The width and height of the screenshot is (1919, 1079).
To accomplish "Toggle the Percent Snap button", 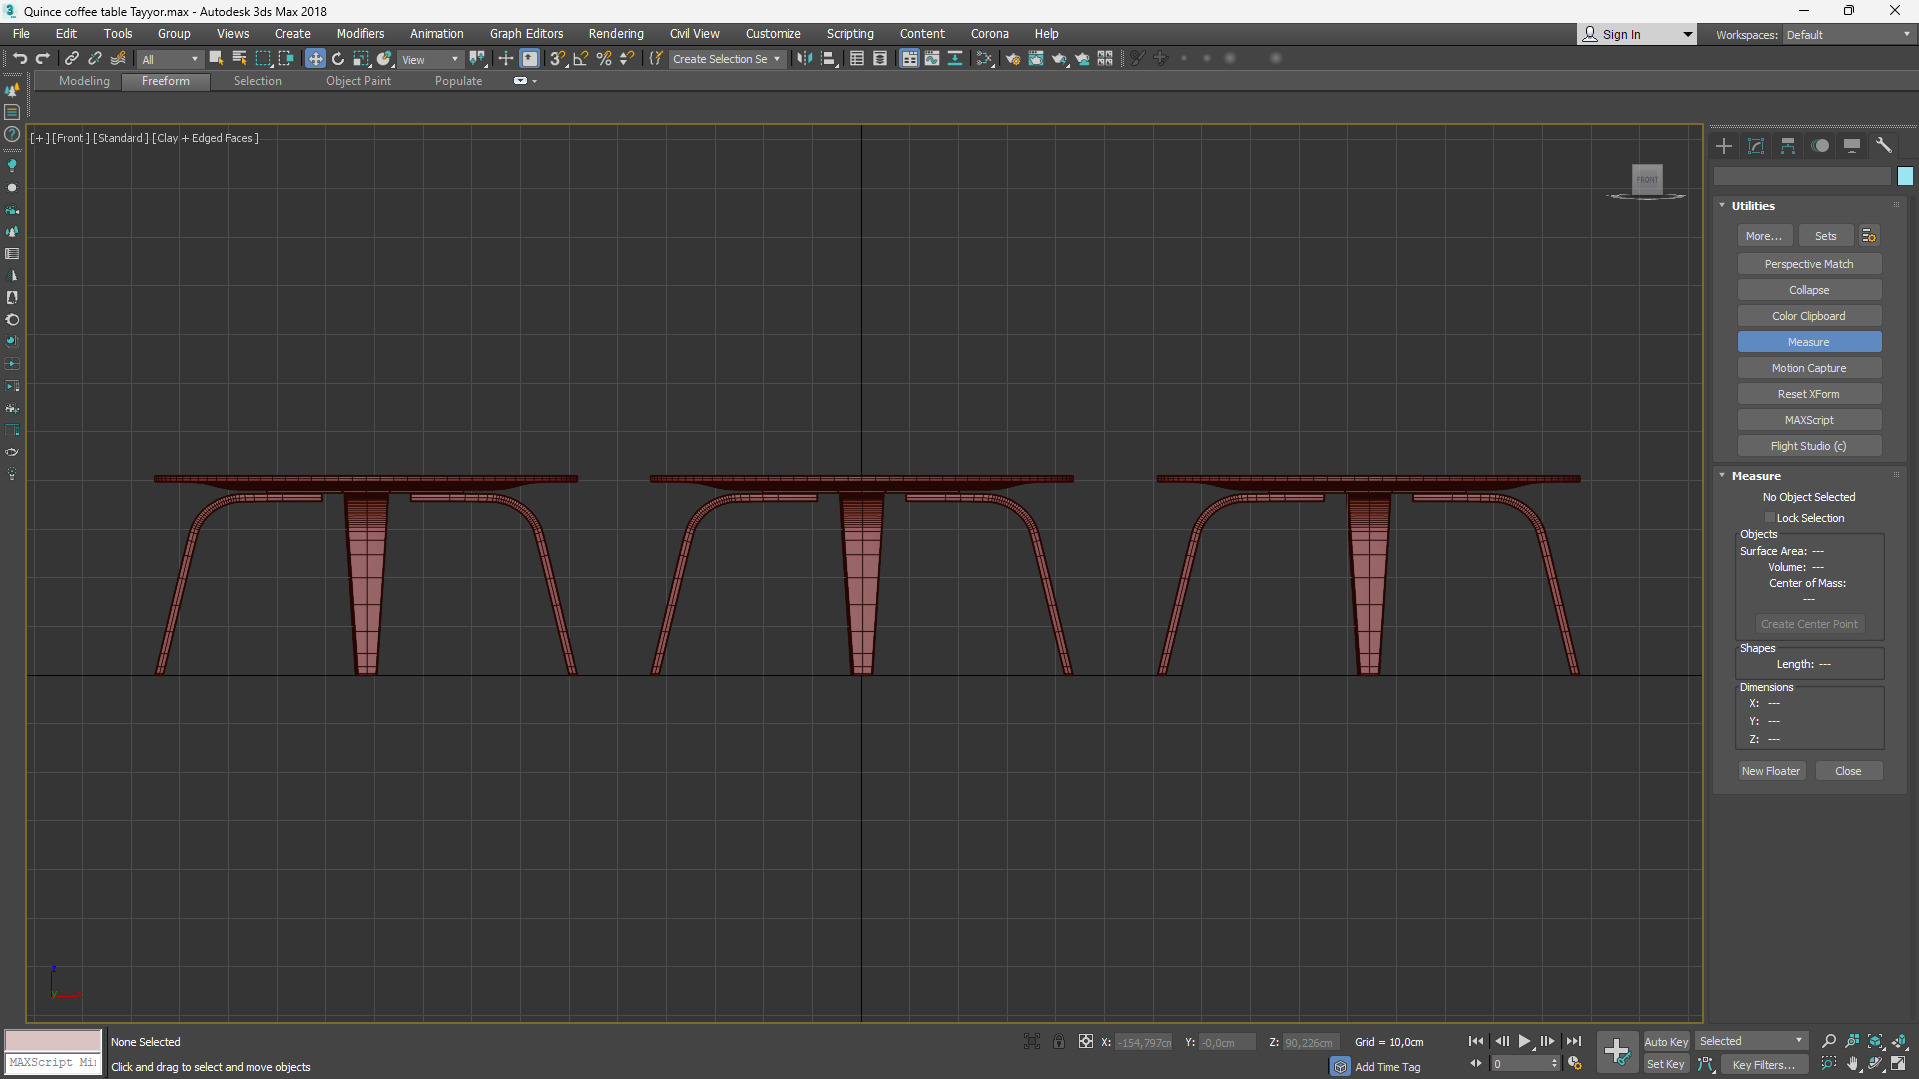I will coord(604,59).
